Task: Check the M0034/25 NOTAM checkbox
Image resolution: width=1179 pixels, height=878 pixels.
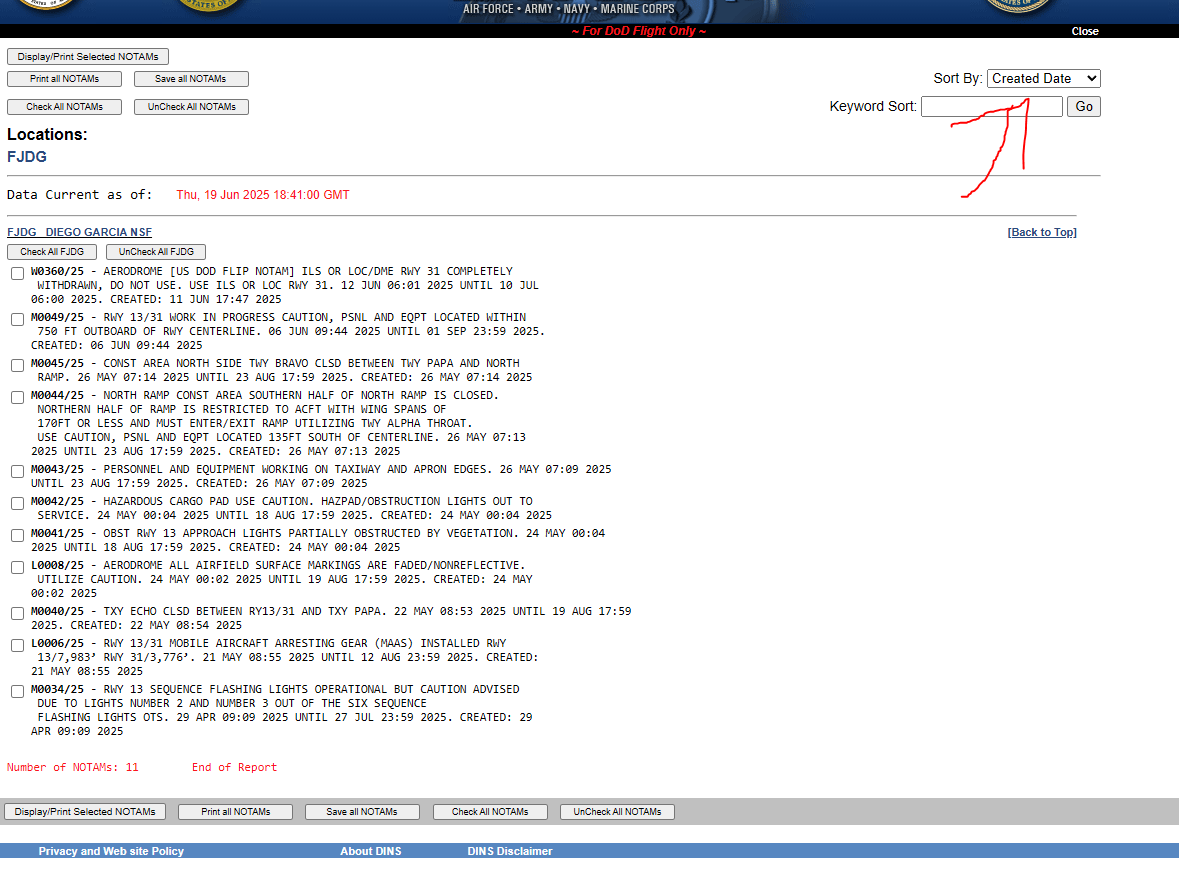Action: pyautogui.click(x=17, y=692)
